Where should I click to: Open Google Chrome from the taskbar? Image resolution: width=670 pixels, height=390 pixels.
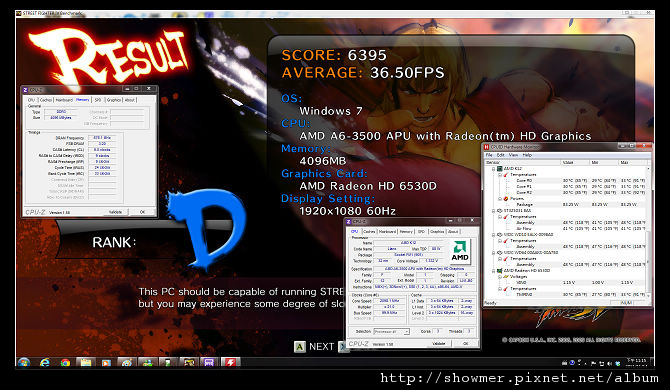pos(65,363)
